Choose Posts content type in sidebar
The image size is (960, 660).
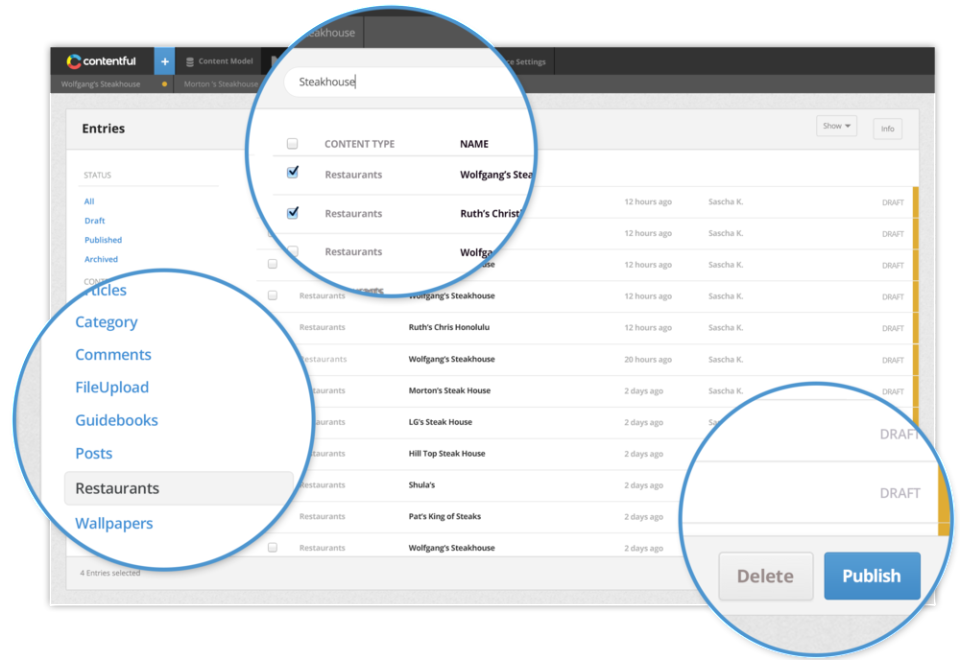94,453
